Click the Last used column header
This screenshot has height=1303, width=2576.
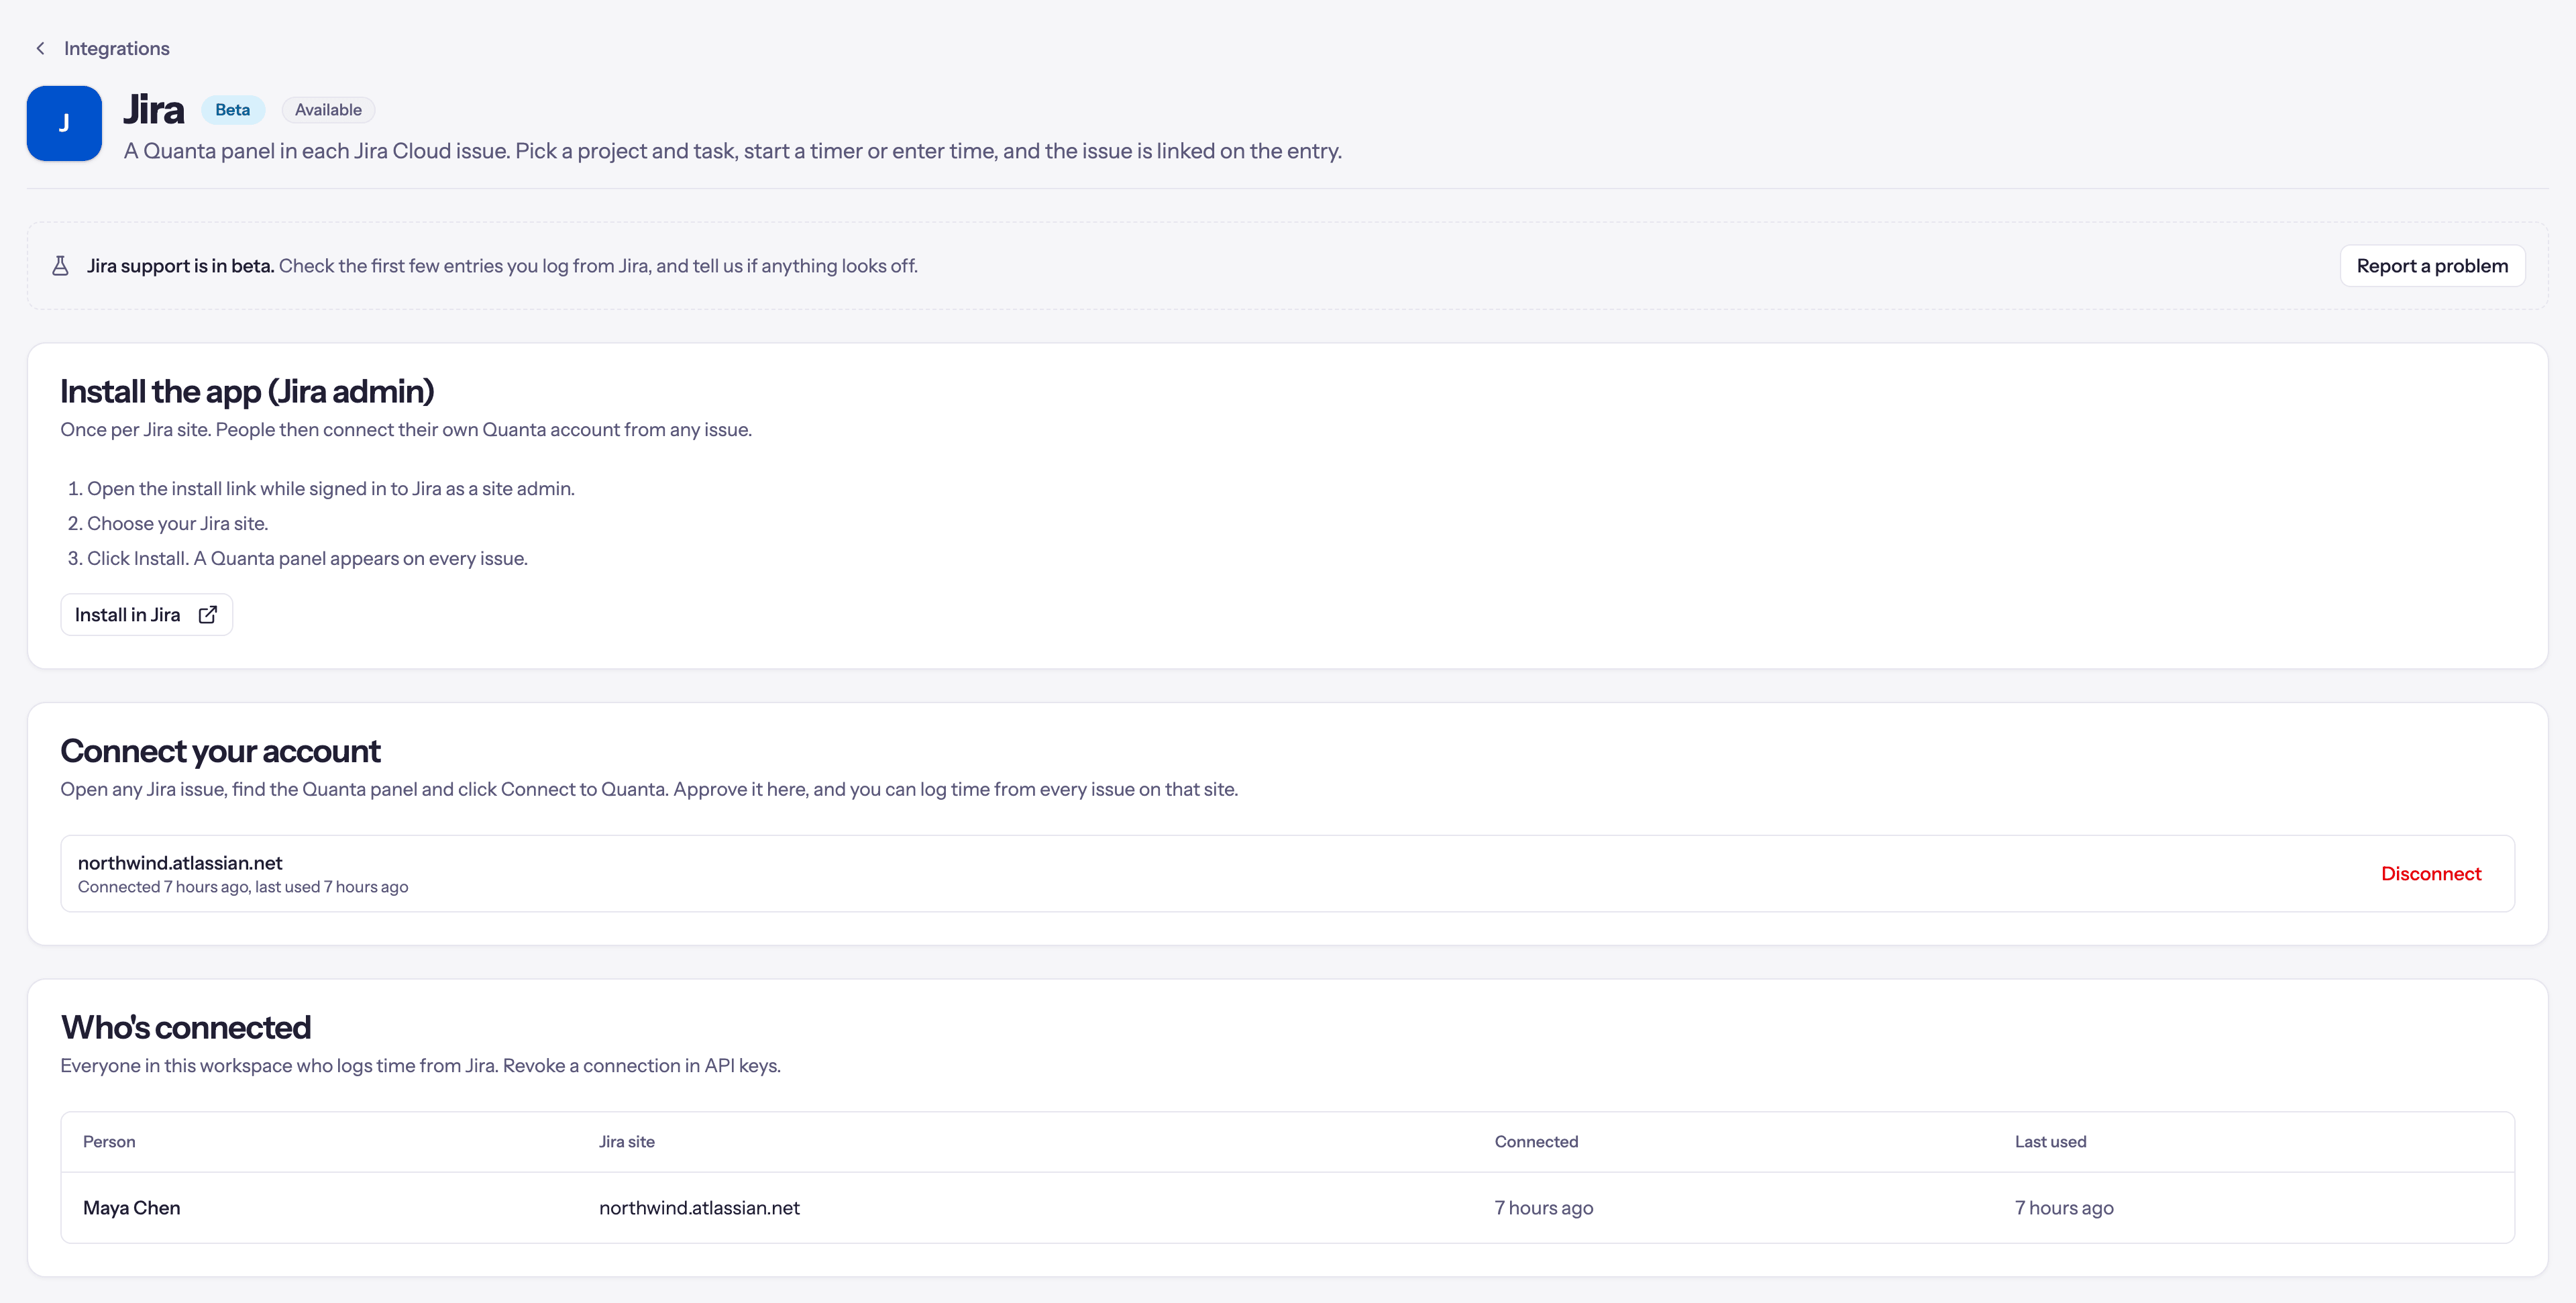(x=2050, y=1142)
